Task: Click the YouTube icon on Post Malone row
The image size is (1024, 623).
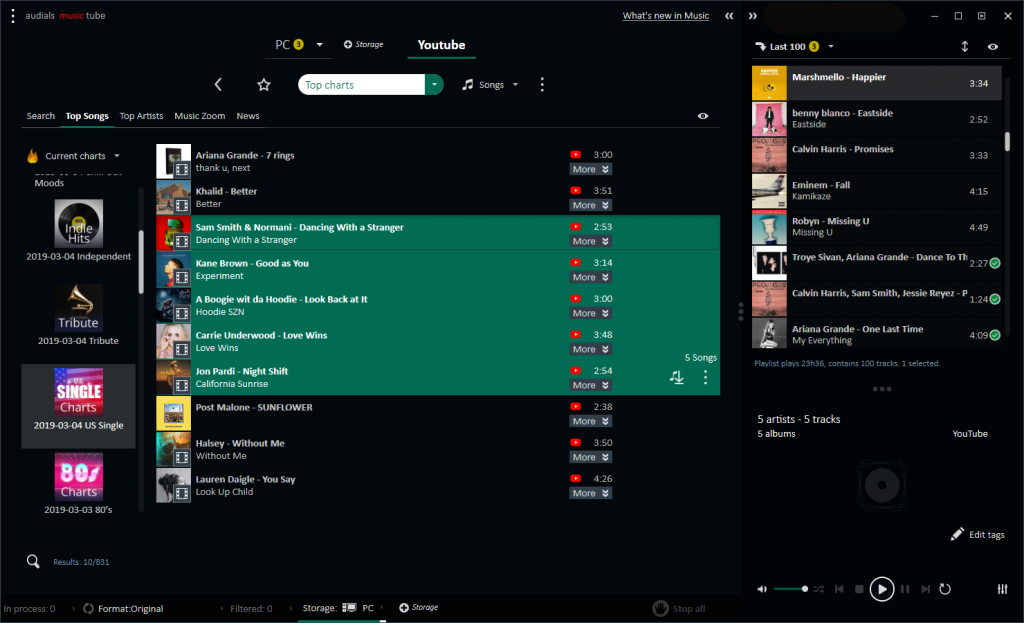Action: pyautogui.click(x=575, y=406)
